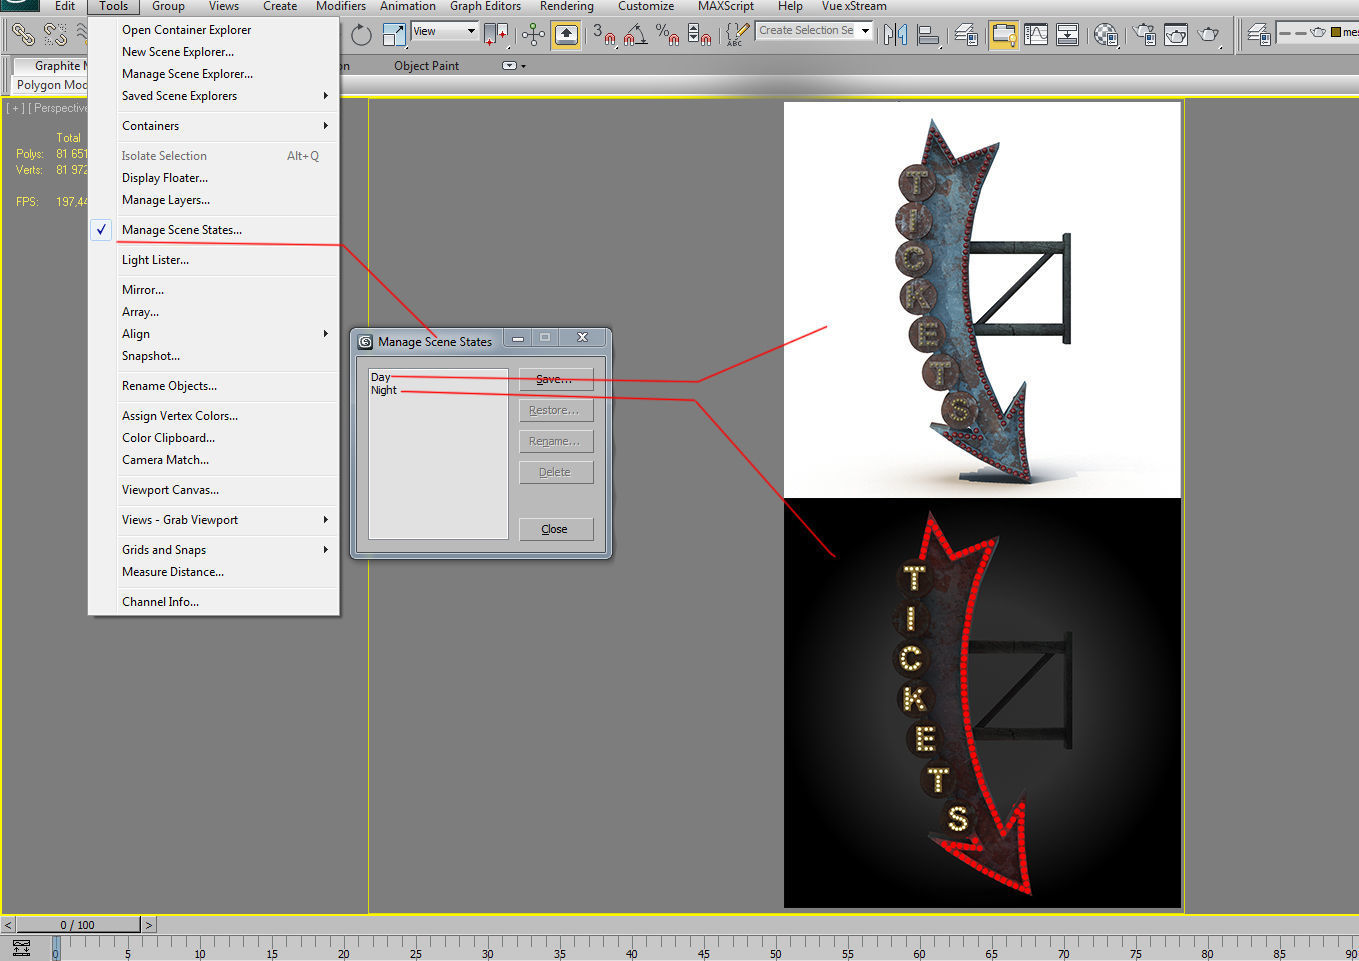The image size is (1359, 961).
Task: Click the time slider showing 0 / 100
Action: [x=78, y=925]
